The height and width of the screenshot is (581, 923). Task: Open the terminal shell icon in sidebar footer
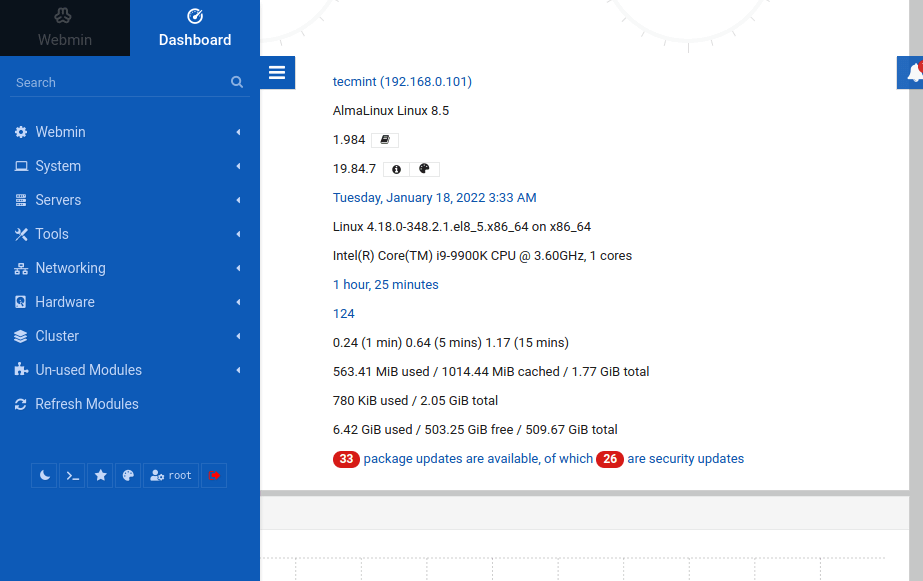click(71, 475)
